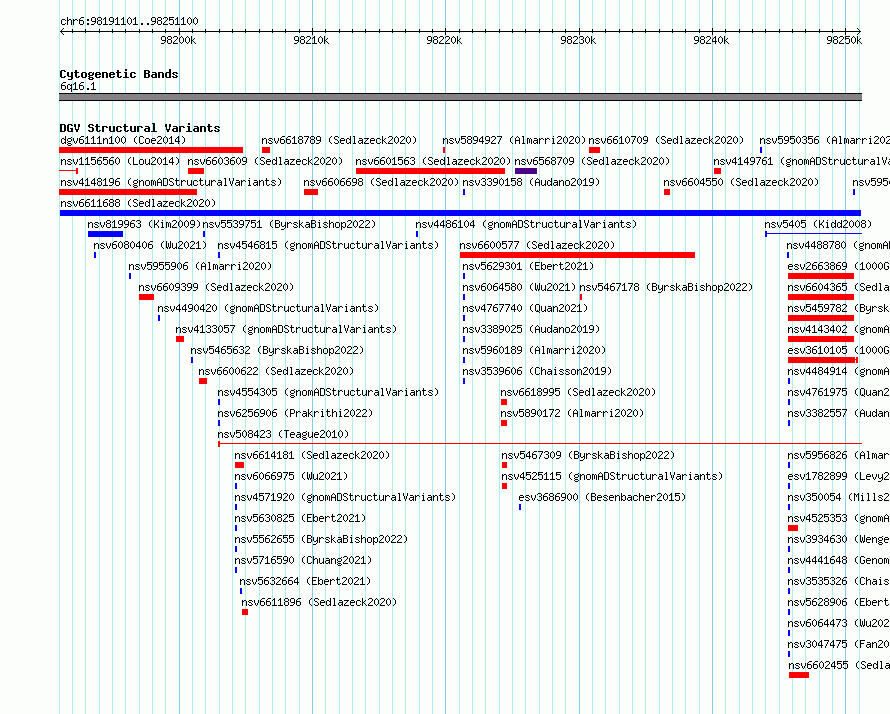Viewport: 890px width, 714px height.
Task: Click chr6:98191101..98251100 coordinate label
Action: (x=129, y=22)
